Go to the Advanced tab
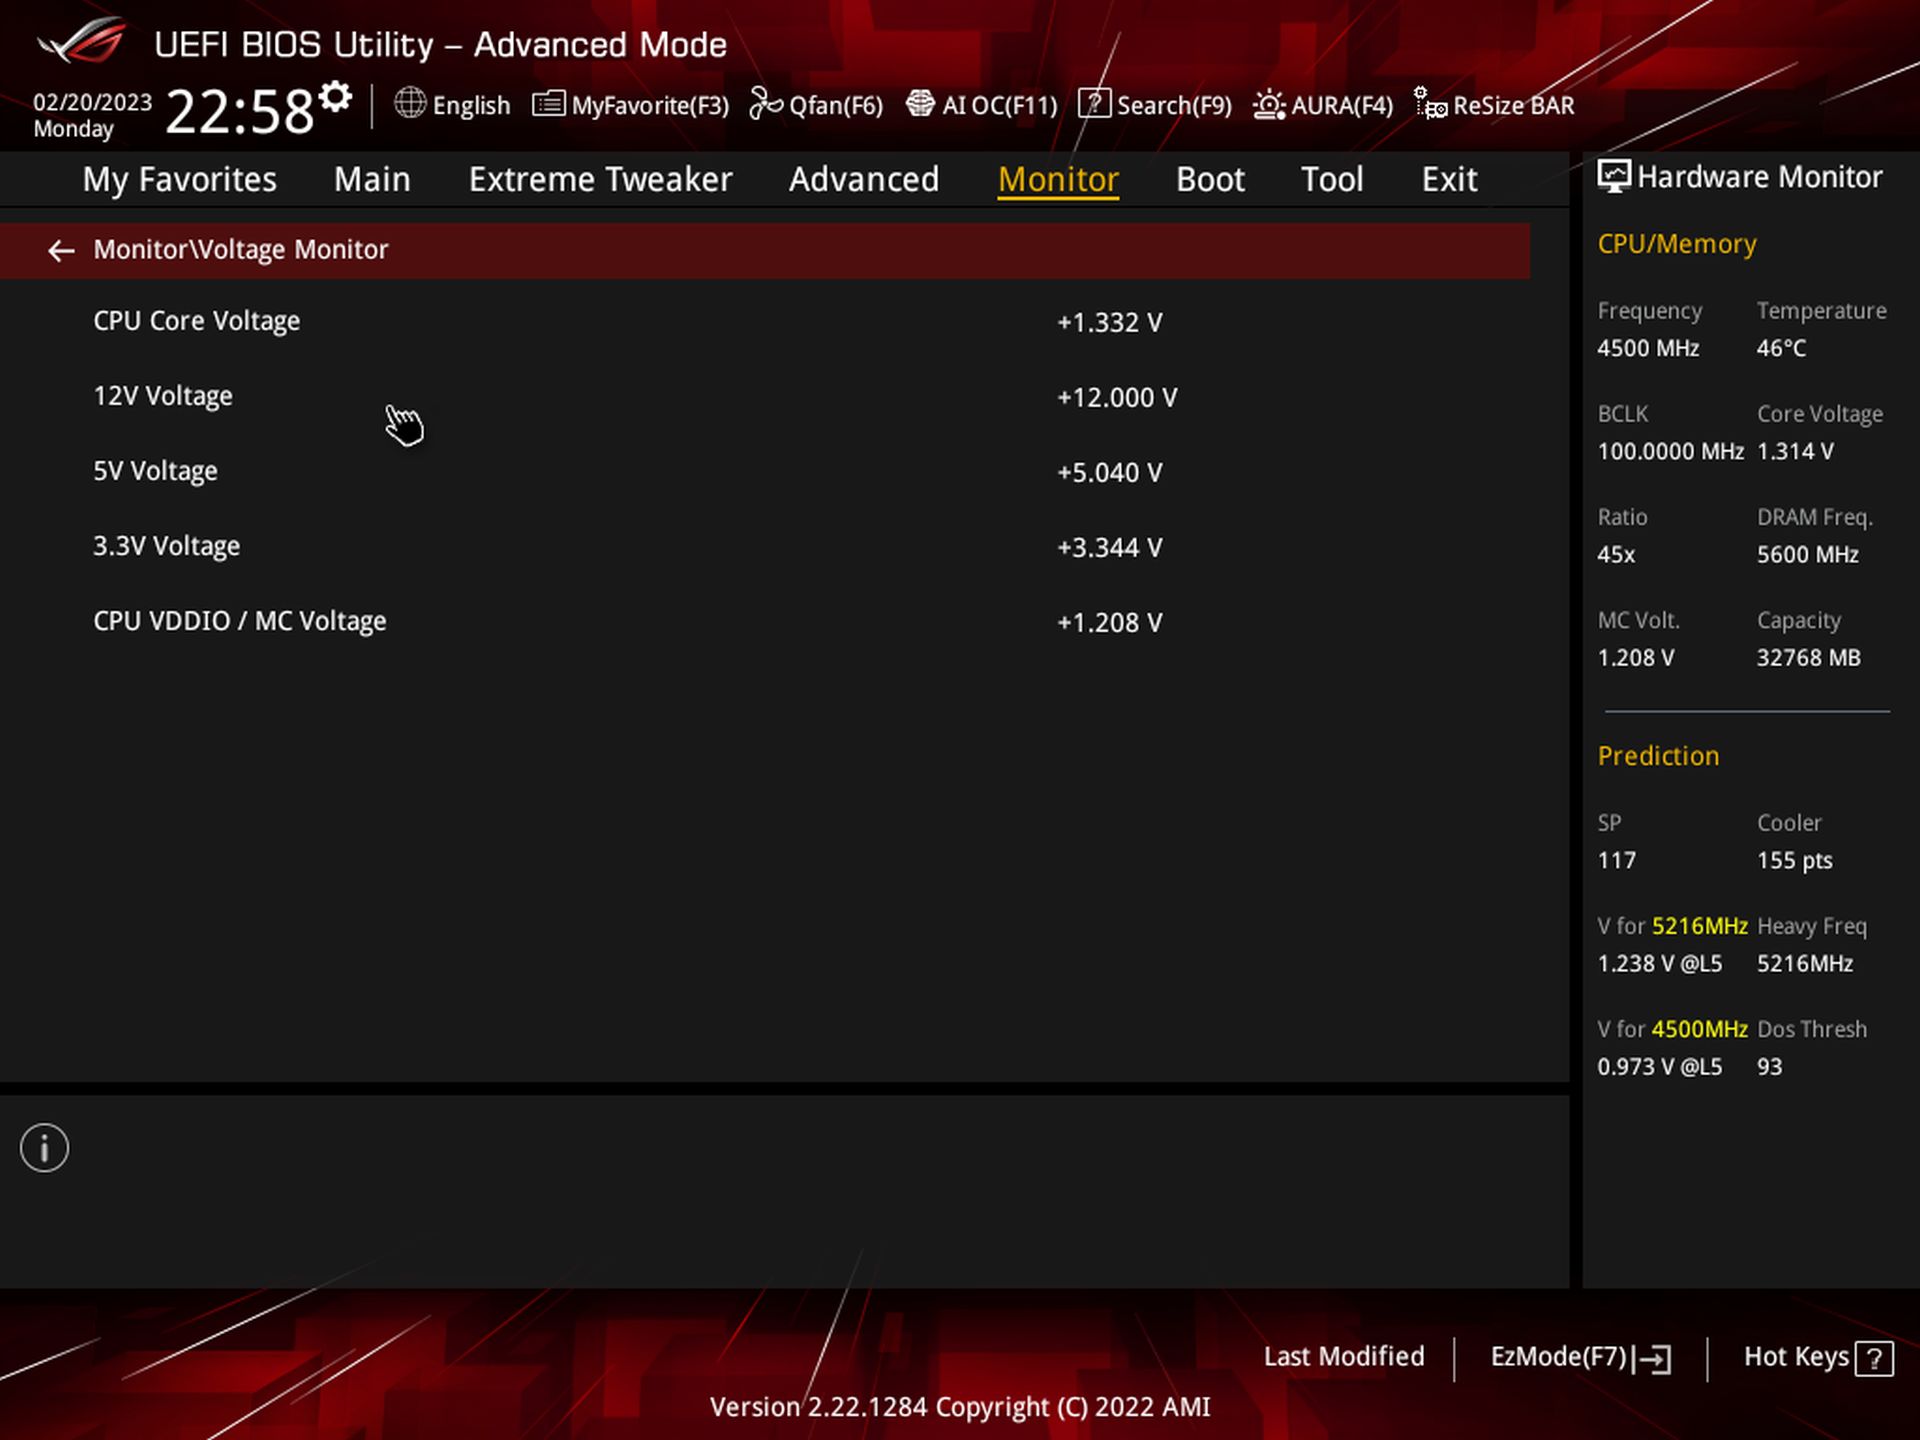 click(x=863, y=179)
